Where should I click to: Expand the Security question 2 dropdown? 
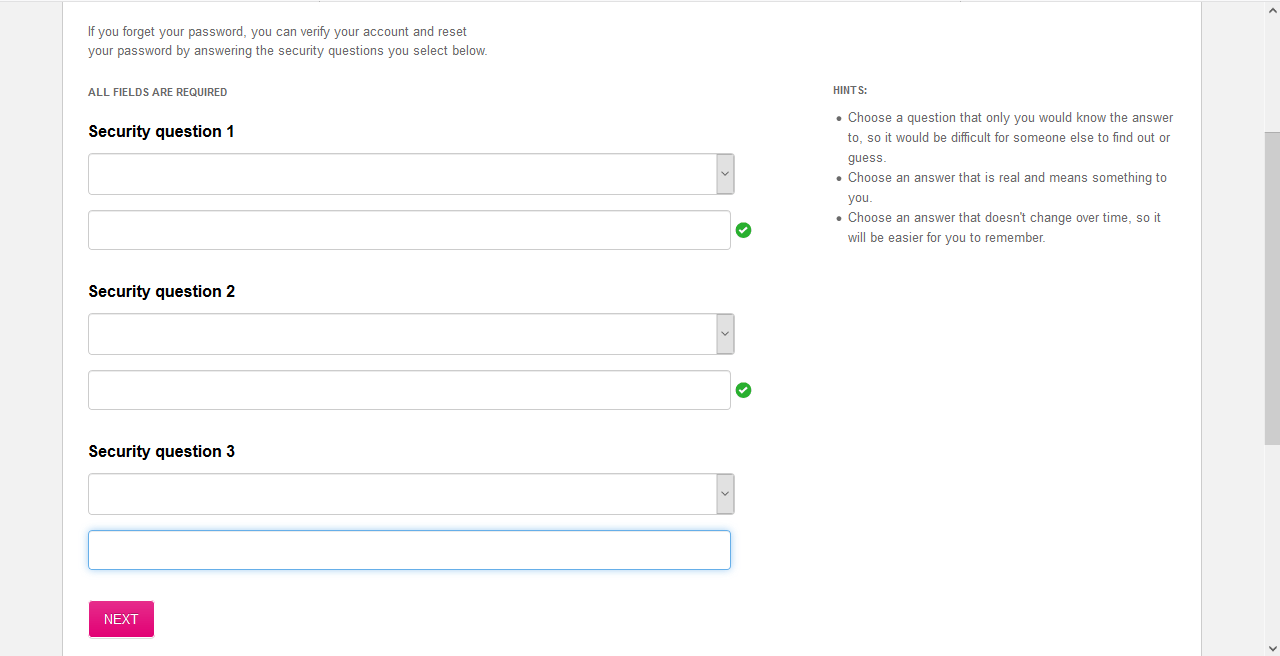411,334
